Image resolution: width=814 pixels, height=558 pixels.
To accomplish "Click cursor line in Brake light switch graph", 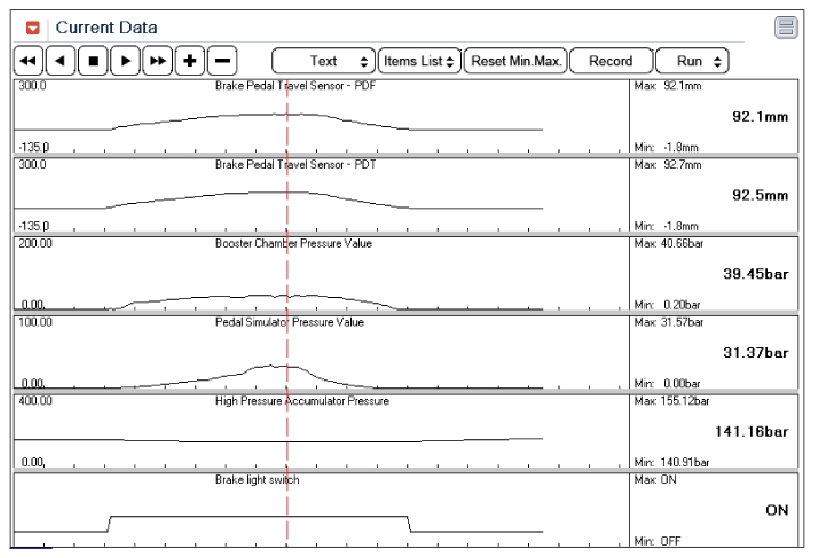I will [287, 511].
